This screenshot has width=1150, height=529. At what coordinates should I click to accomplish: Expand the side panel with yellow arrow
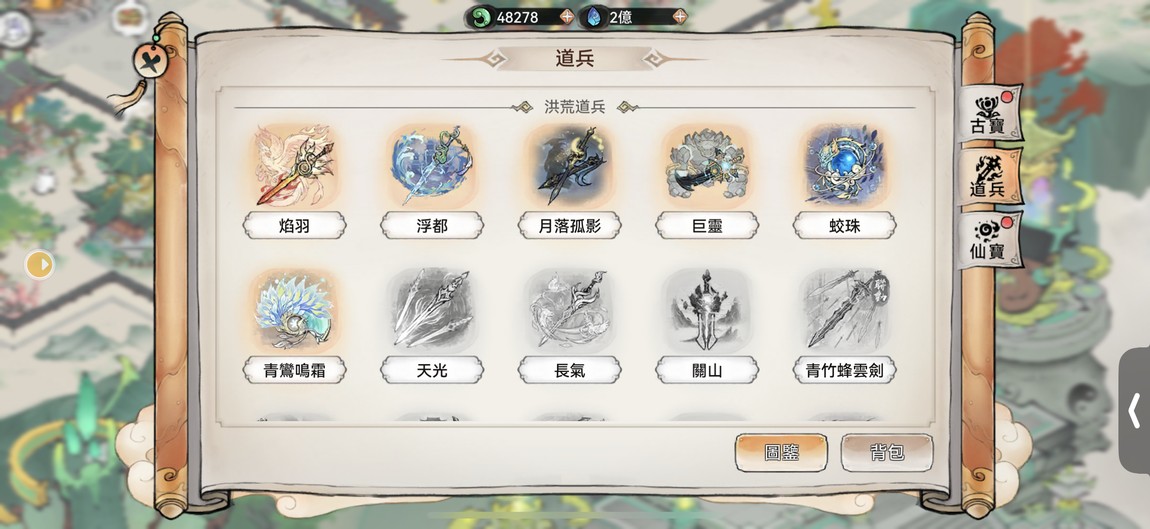coord(40,264)
